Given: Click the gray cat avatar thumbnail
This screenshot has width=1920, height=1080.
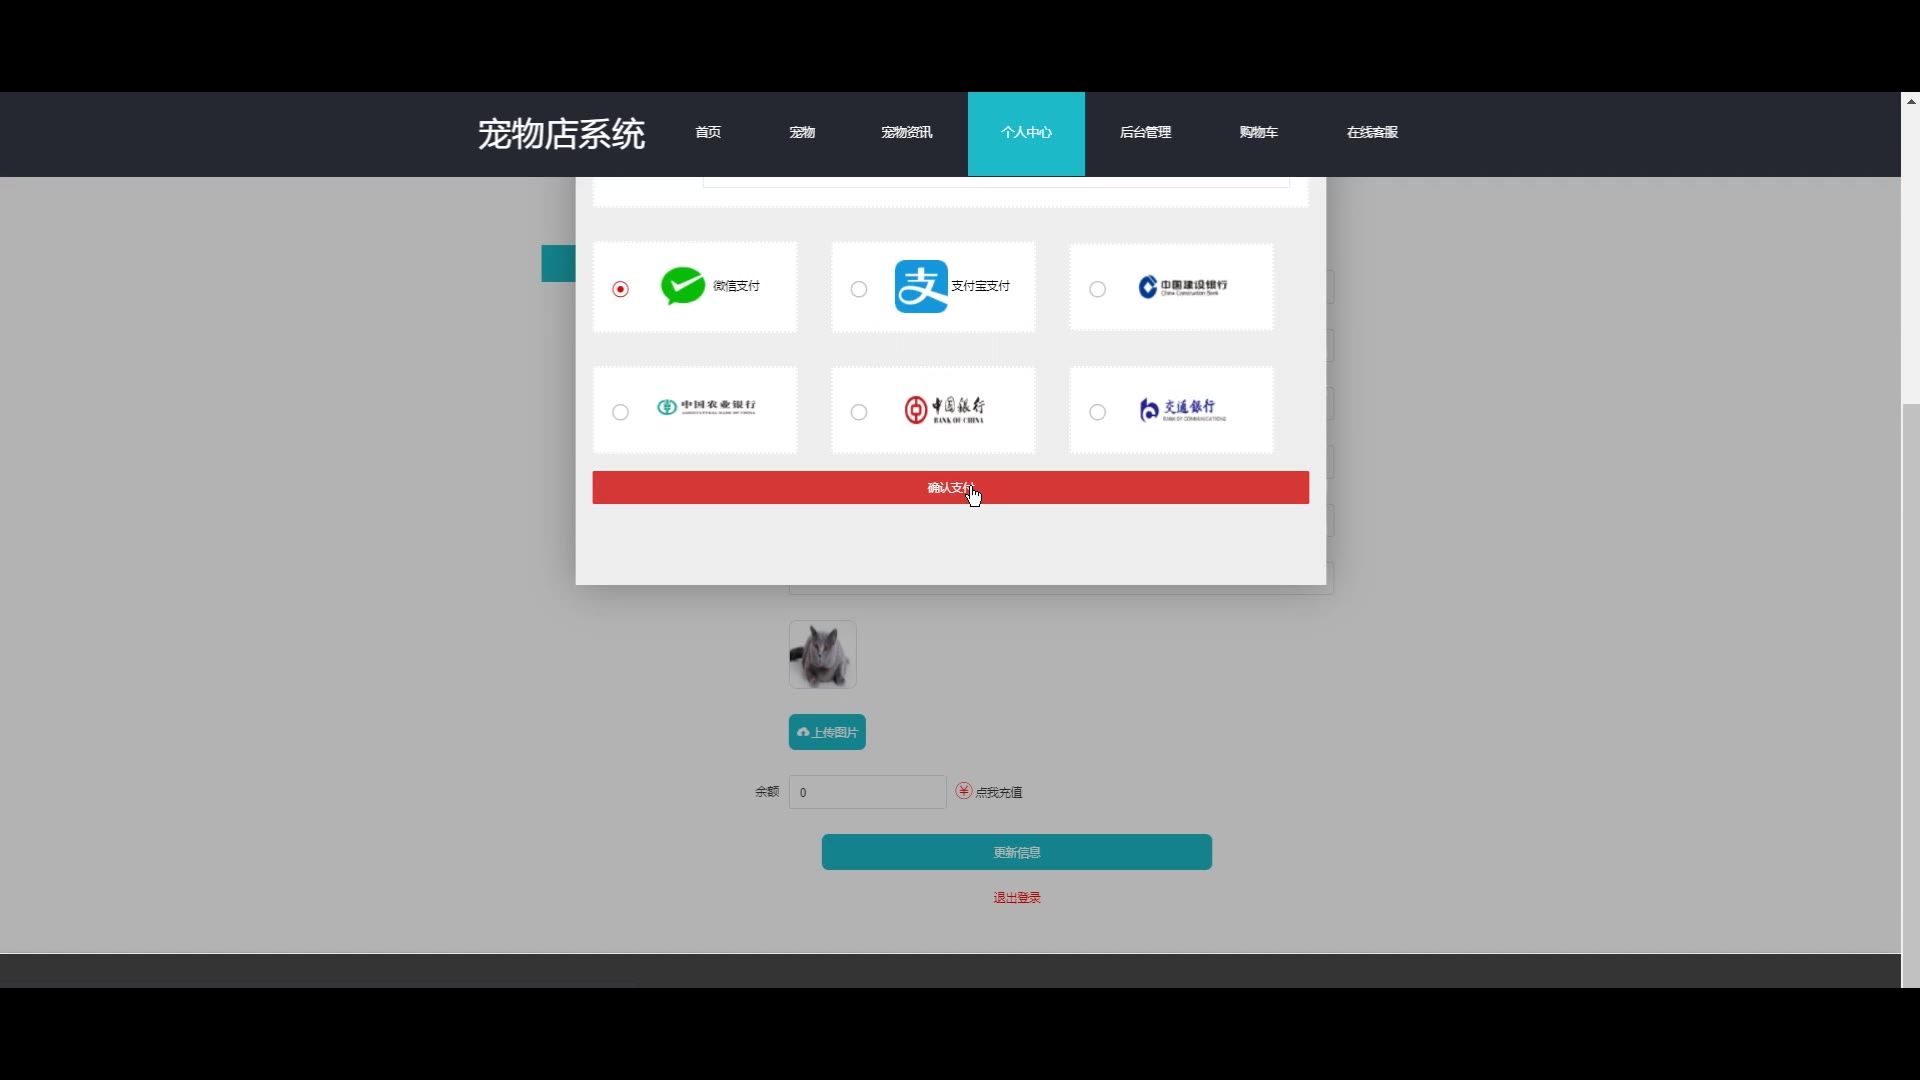Looking at the screenshot, I should pos(822,654).
